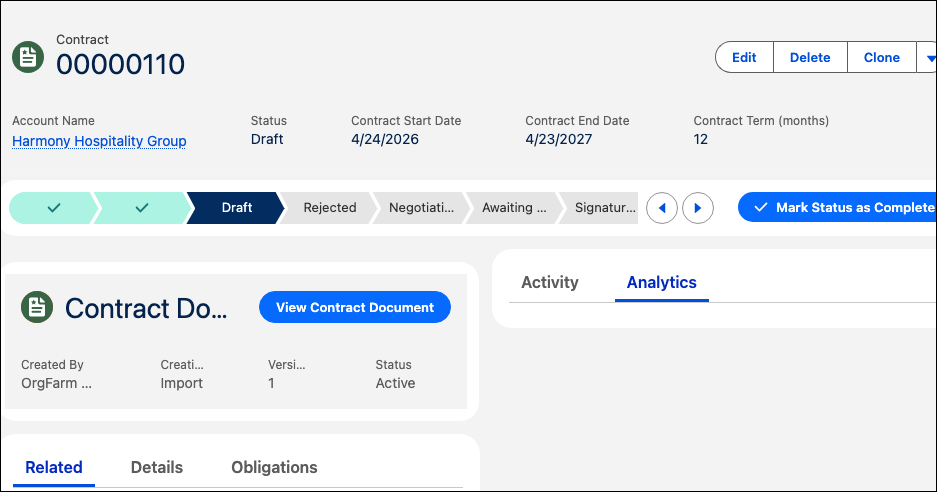
Task: Click the document version value 1
Action: point(271,383)
